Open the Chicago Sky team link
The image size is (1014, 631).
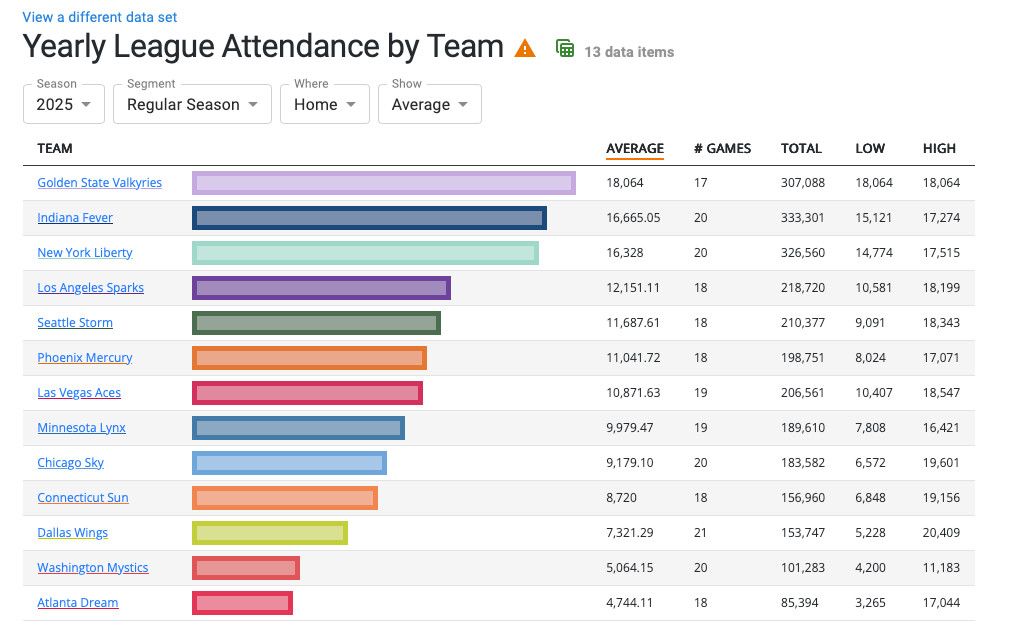click(70, 463)
